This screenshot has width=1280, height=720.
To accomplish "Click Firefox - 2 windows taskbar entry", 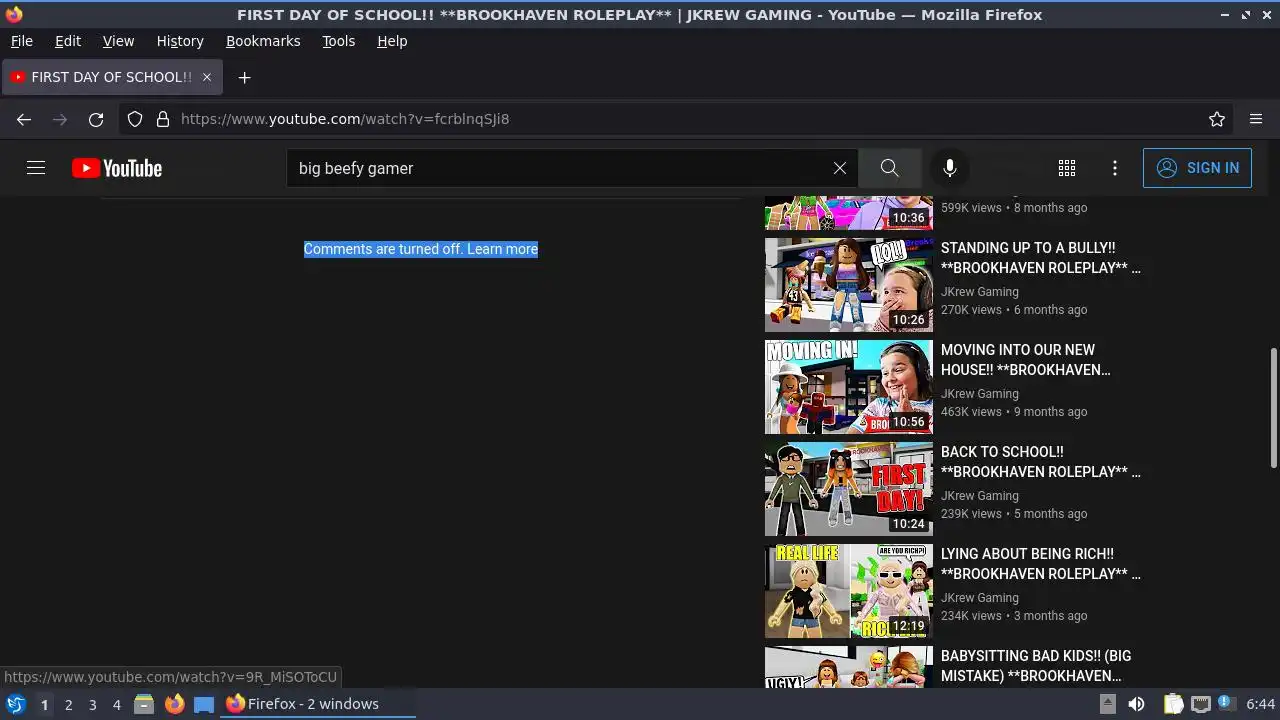I will [x=318, y=704].
